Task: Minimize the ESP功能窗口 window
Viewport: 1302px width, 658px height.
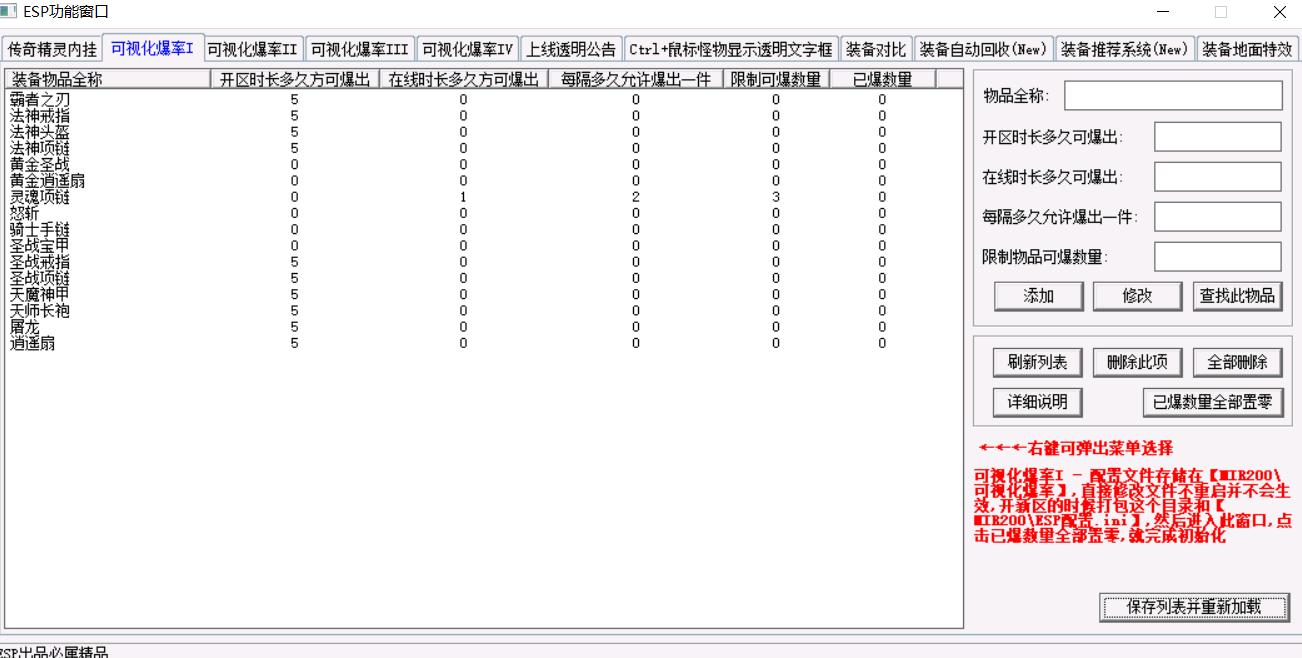Action: point(1162,12)
